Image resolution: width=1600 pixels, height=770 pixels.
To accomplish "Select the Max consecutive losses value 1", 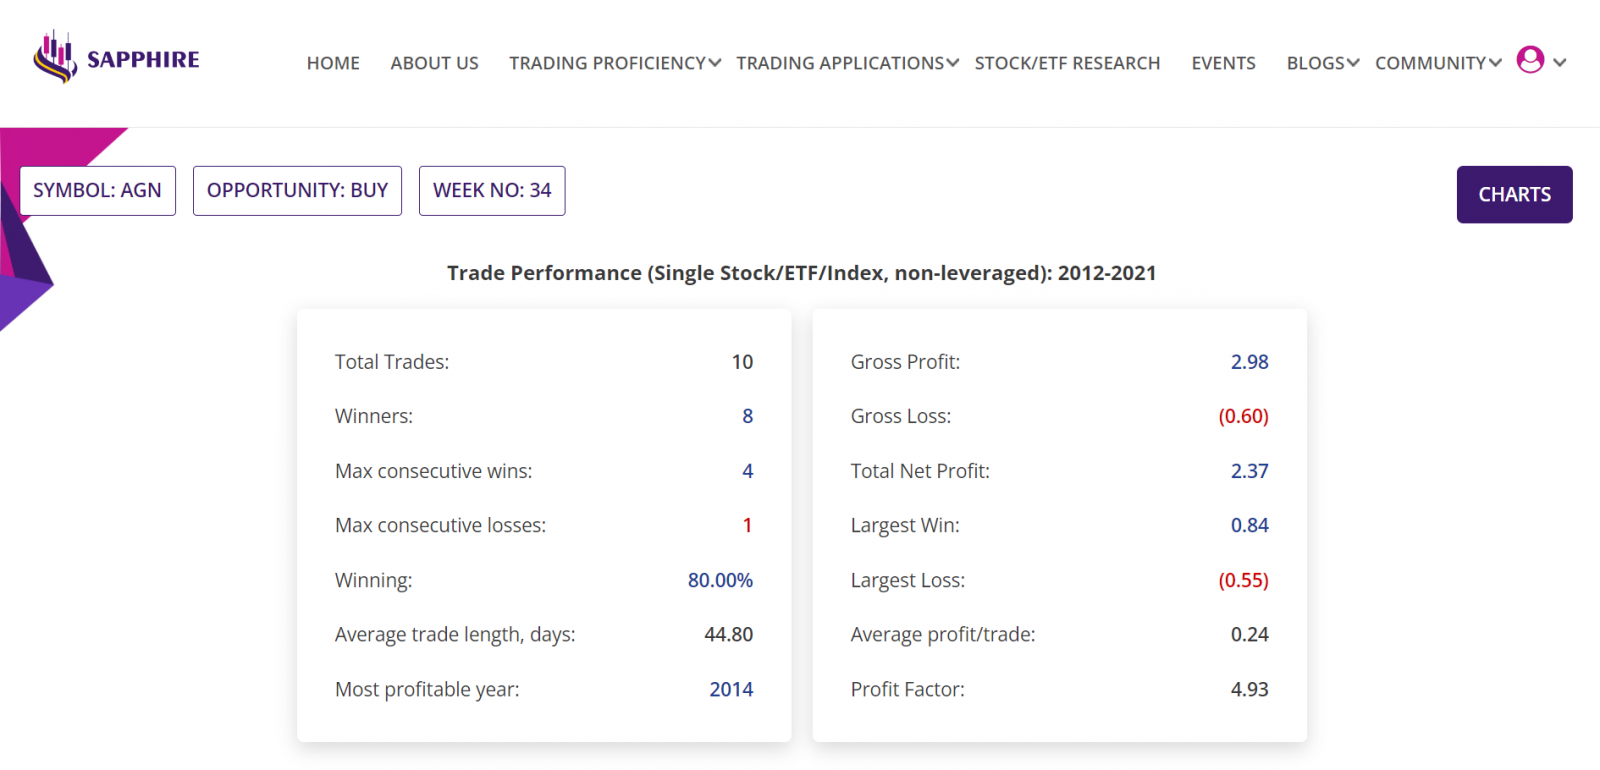I will click(747, 525).
